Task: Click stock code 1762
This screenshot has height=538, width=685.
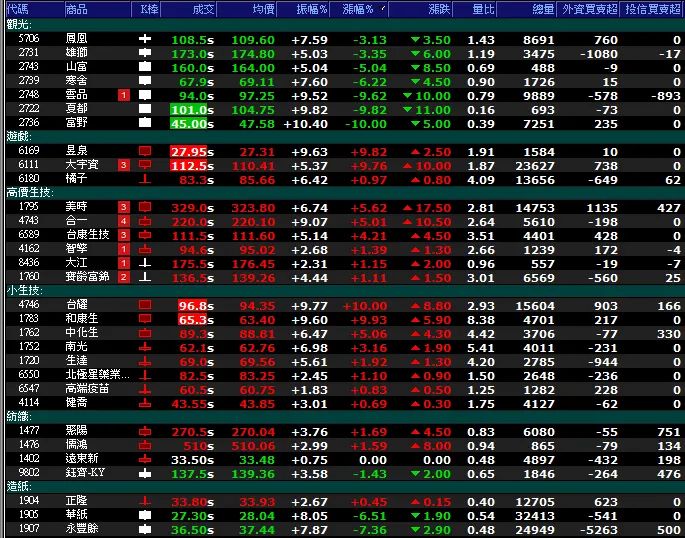Action: [29, 333]
